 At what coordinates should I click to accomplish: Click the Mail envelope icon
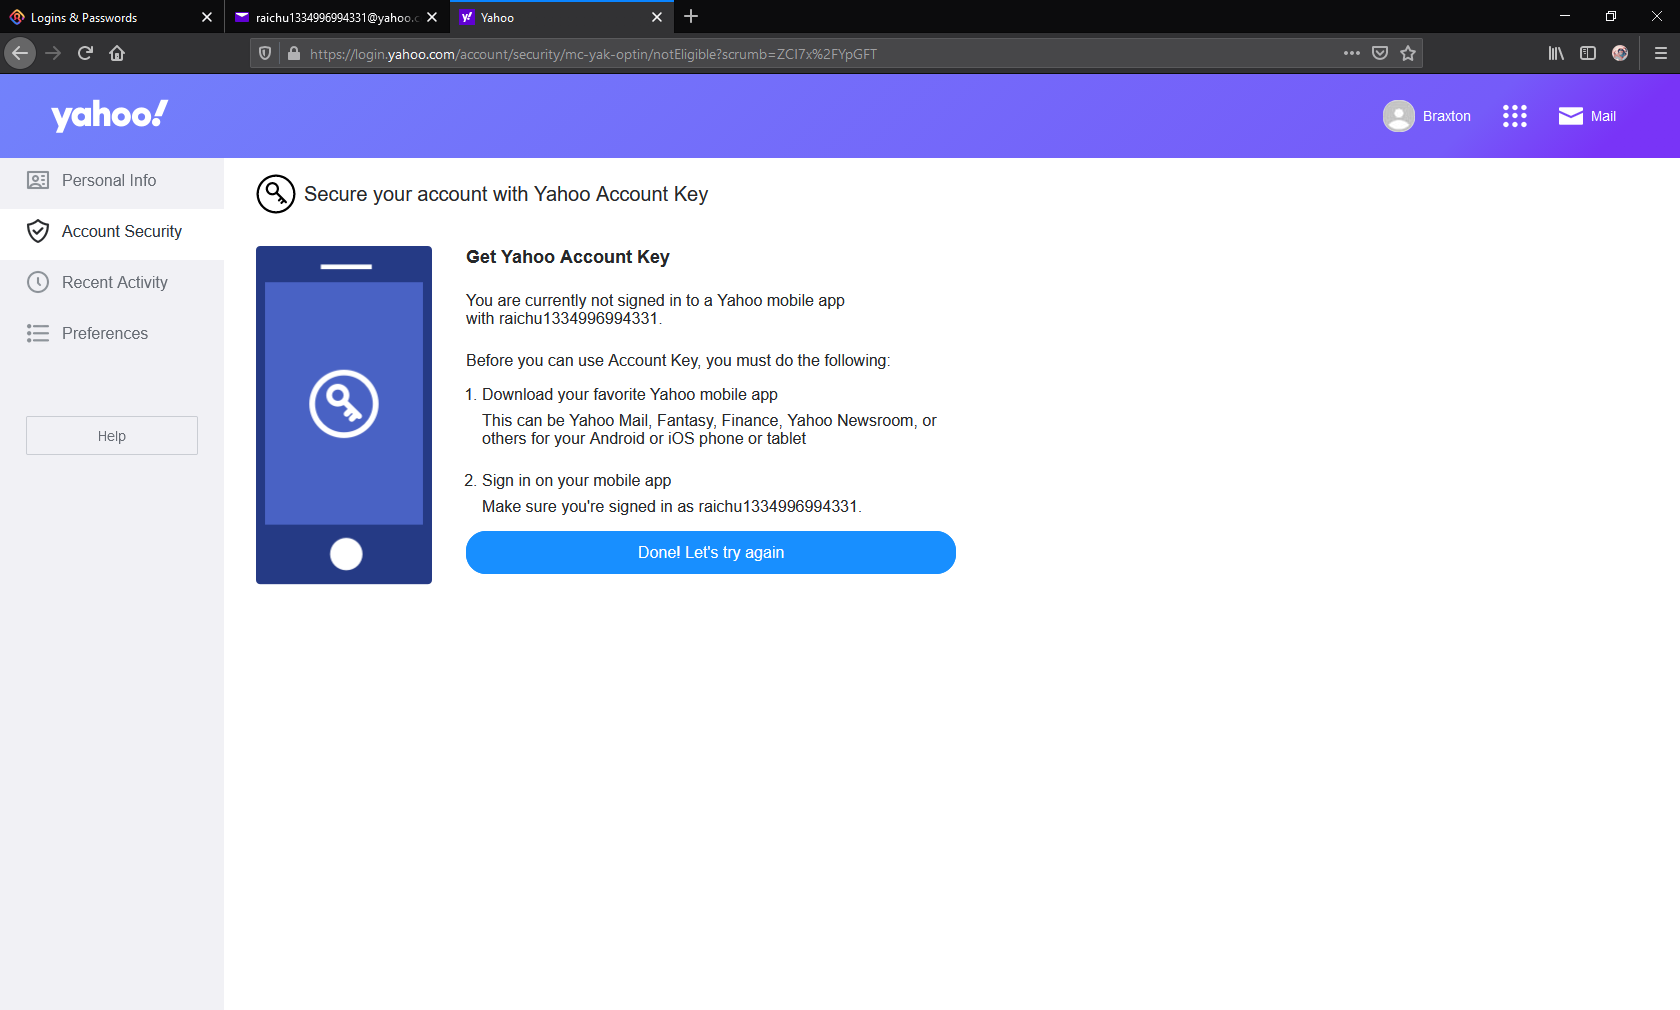click(x=1570, y=116)
